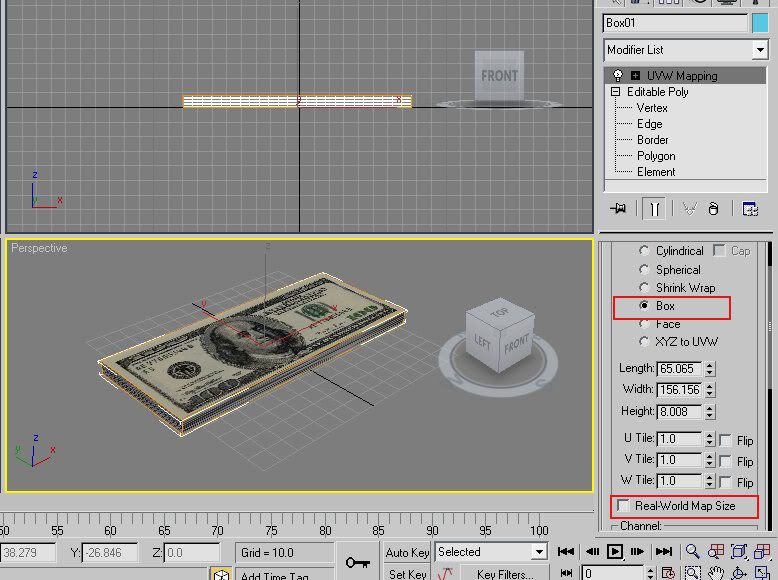Click the cube icon beside Add Time Tag
The image size is (778, 580).
[x=221, y=574]
